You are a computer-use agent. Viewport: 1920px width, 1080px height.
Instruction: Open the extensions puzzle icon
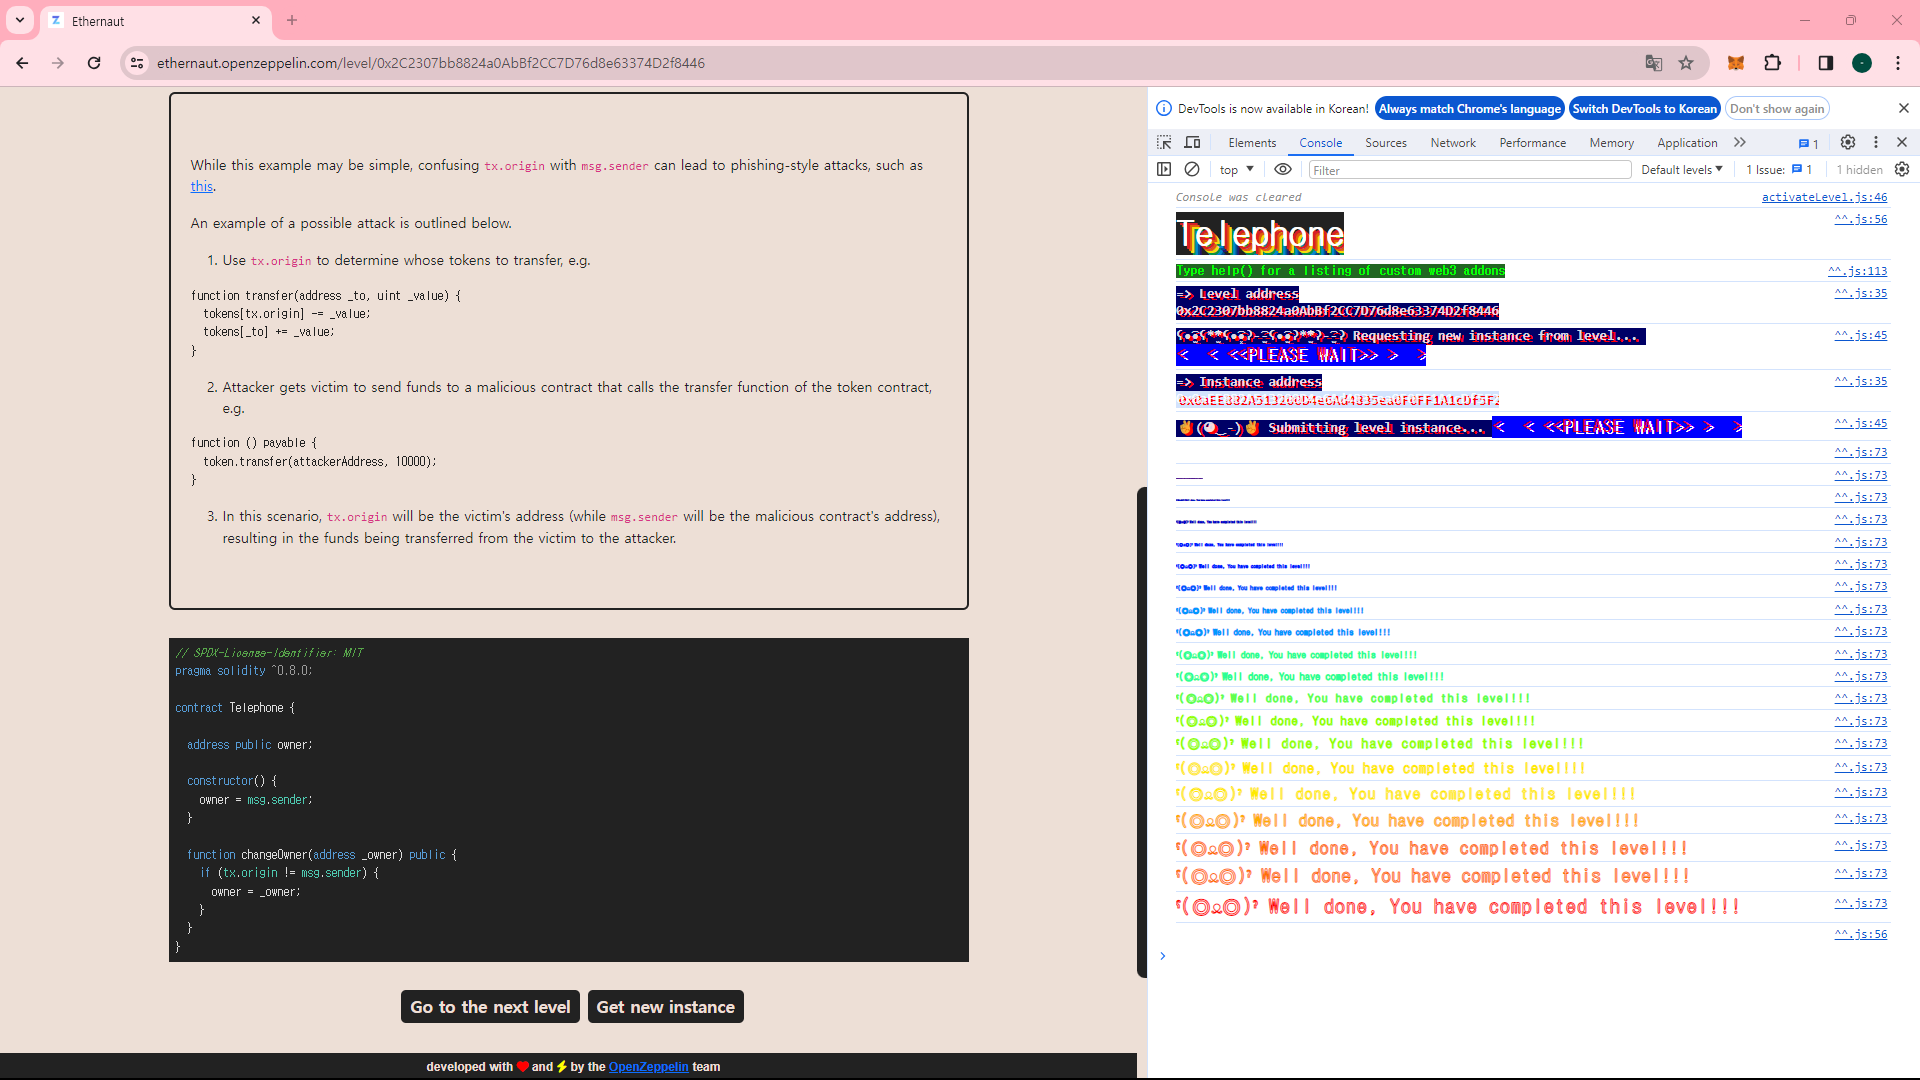click(1772, 63)
